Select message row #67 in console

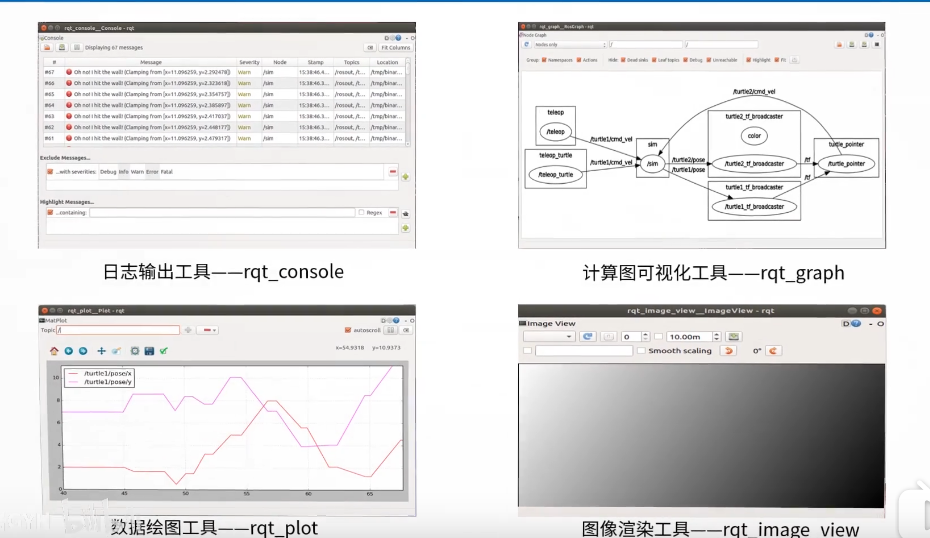(x=225, y=72)
